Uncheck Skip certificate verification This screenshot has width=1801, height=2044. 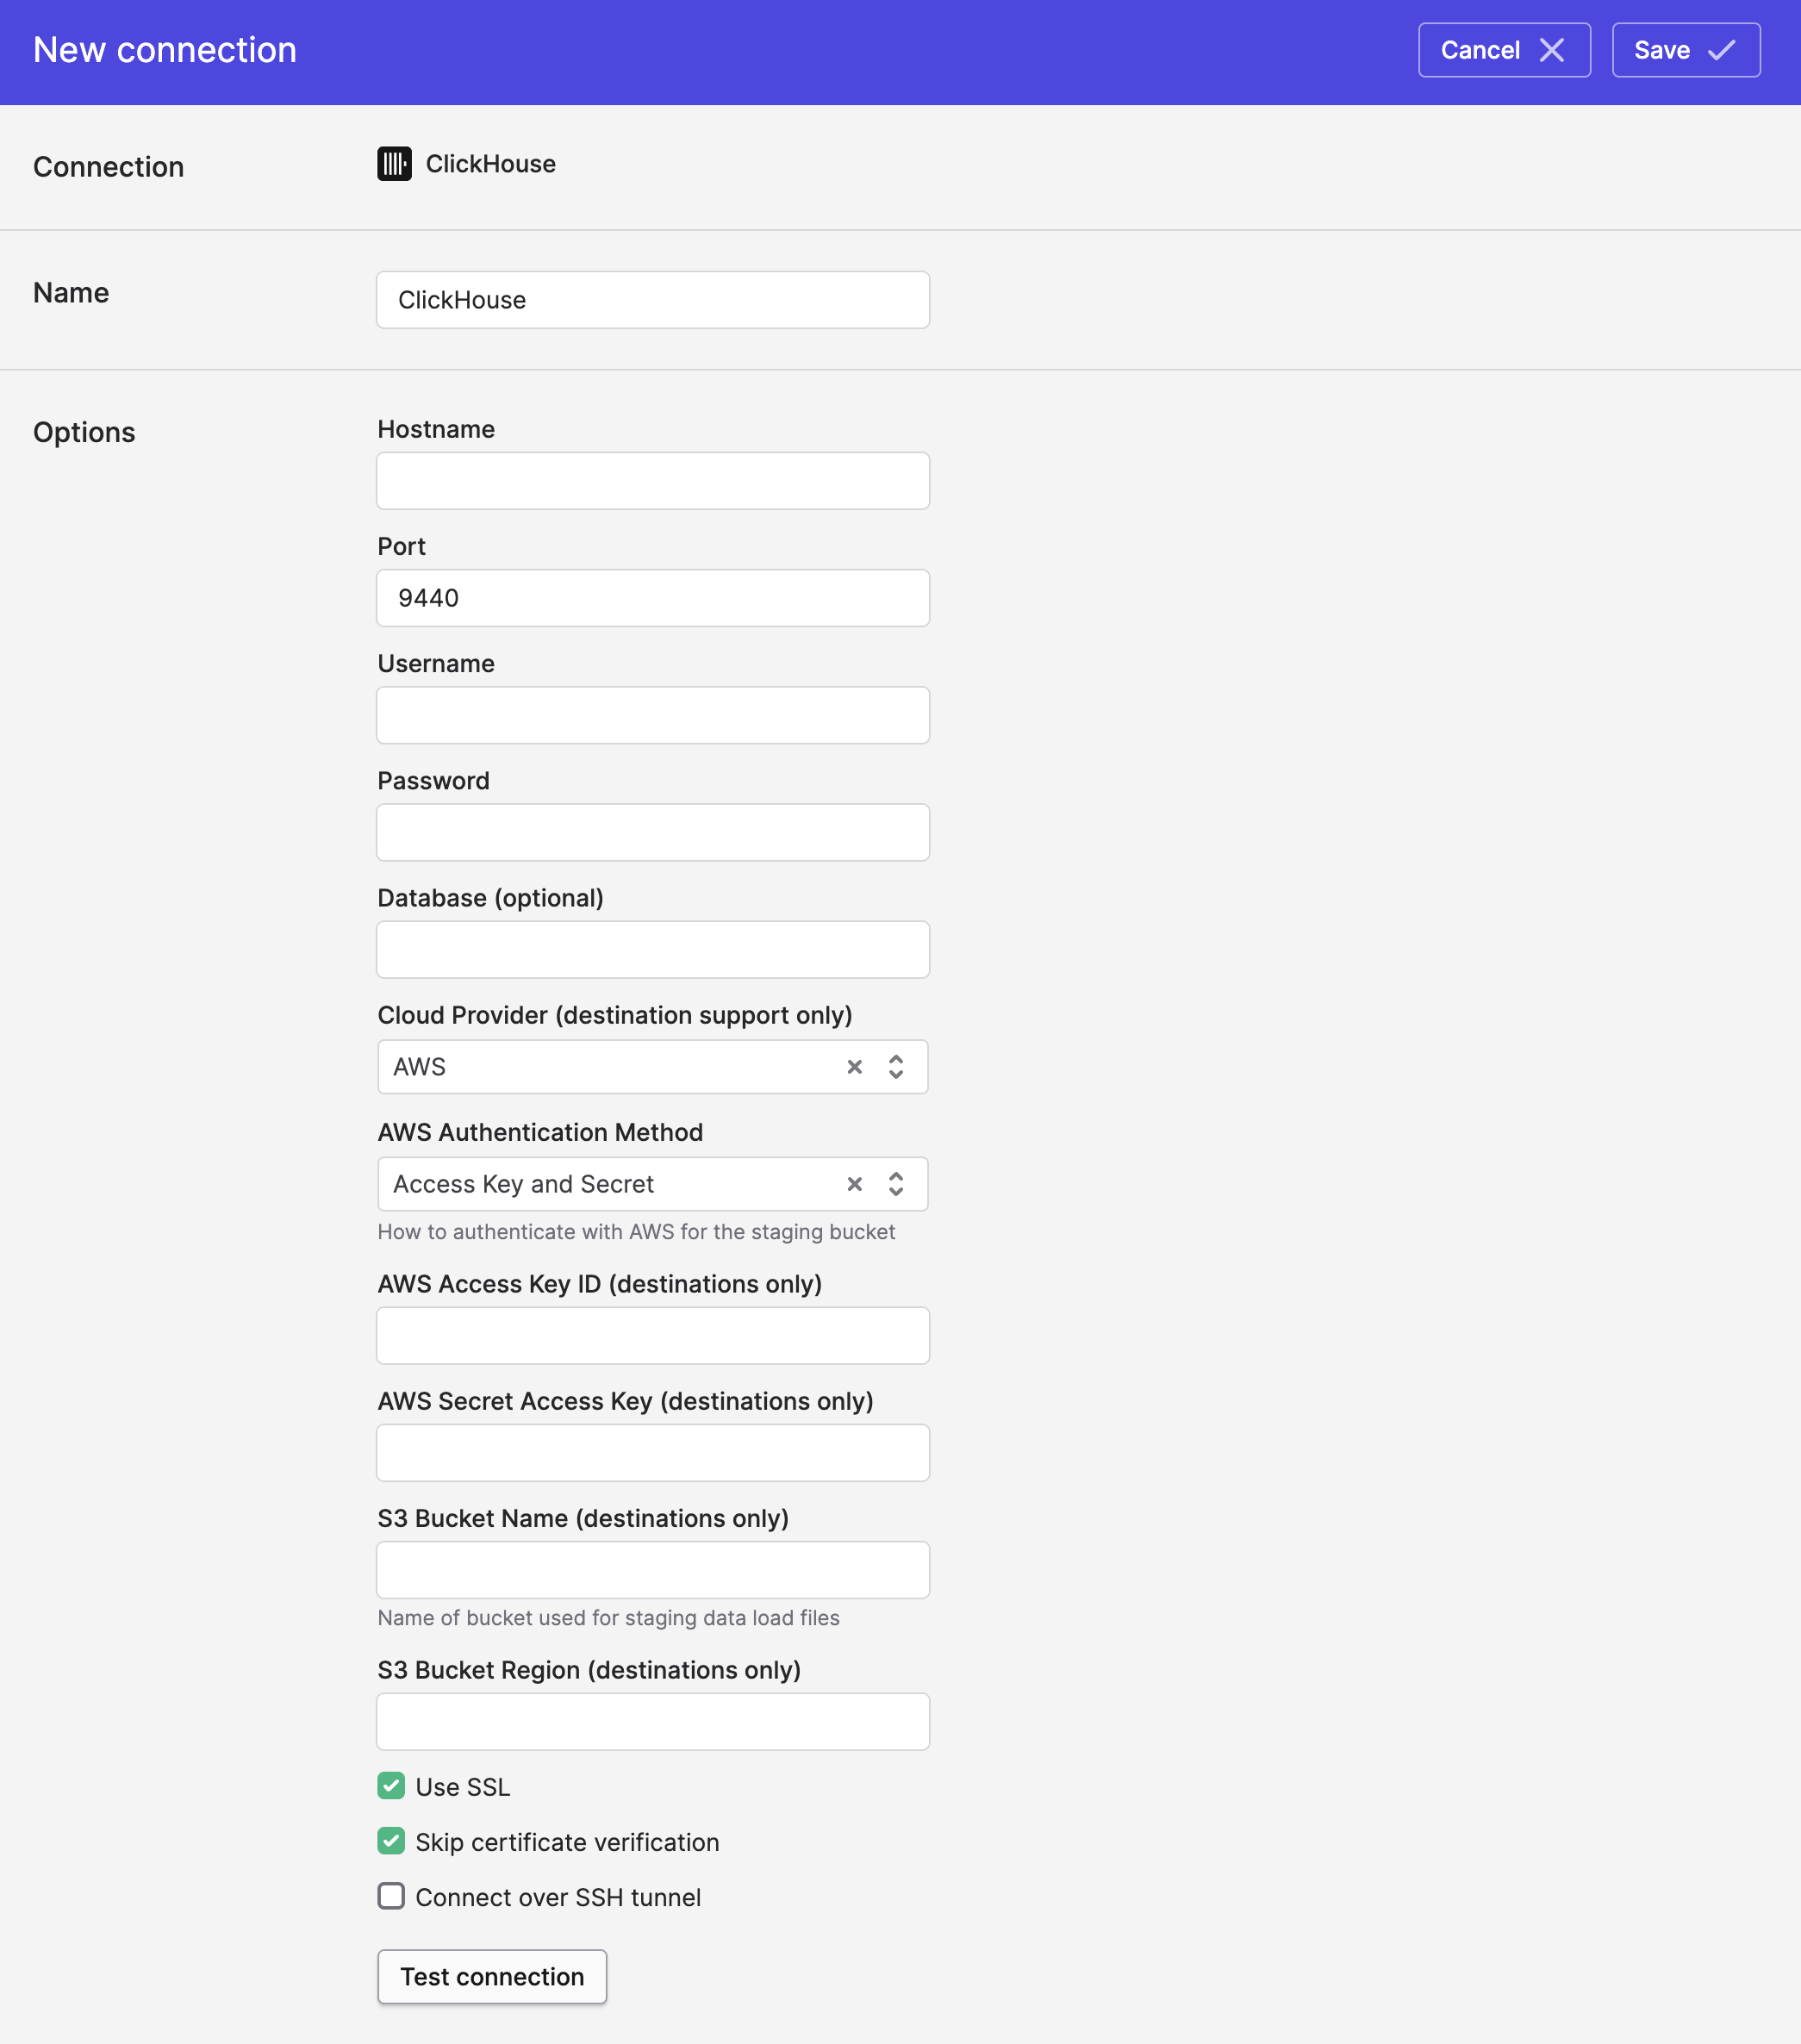pyautogui.click(x=391, y=1841)
